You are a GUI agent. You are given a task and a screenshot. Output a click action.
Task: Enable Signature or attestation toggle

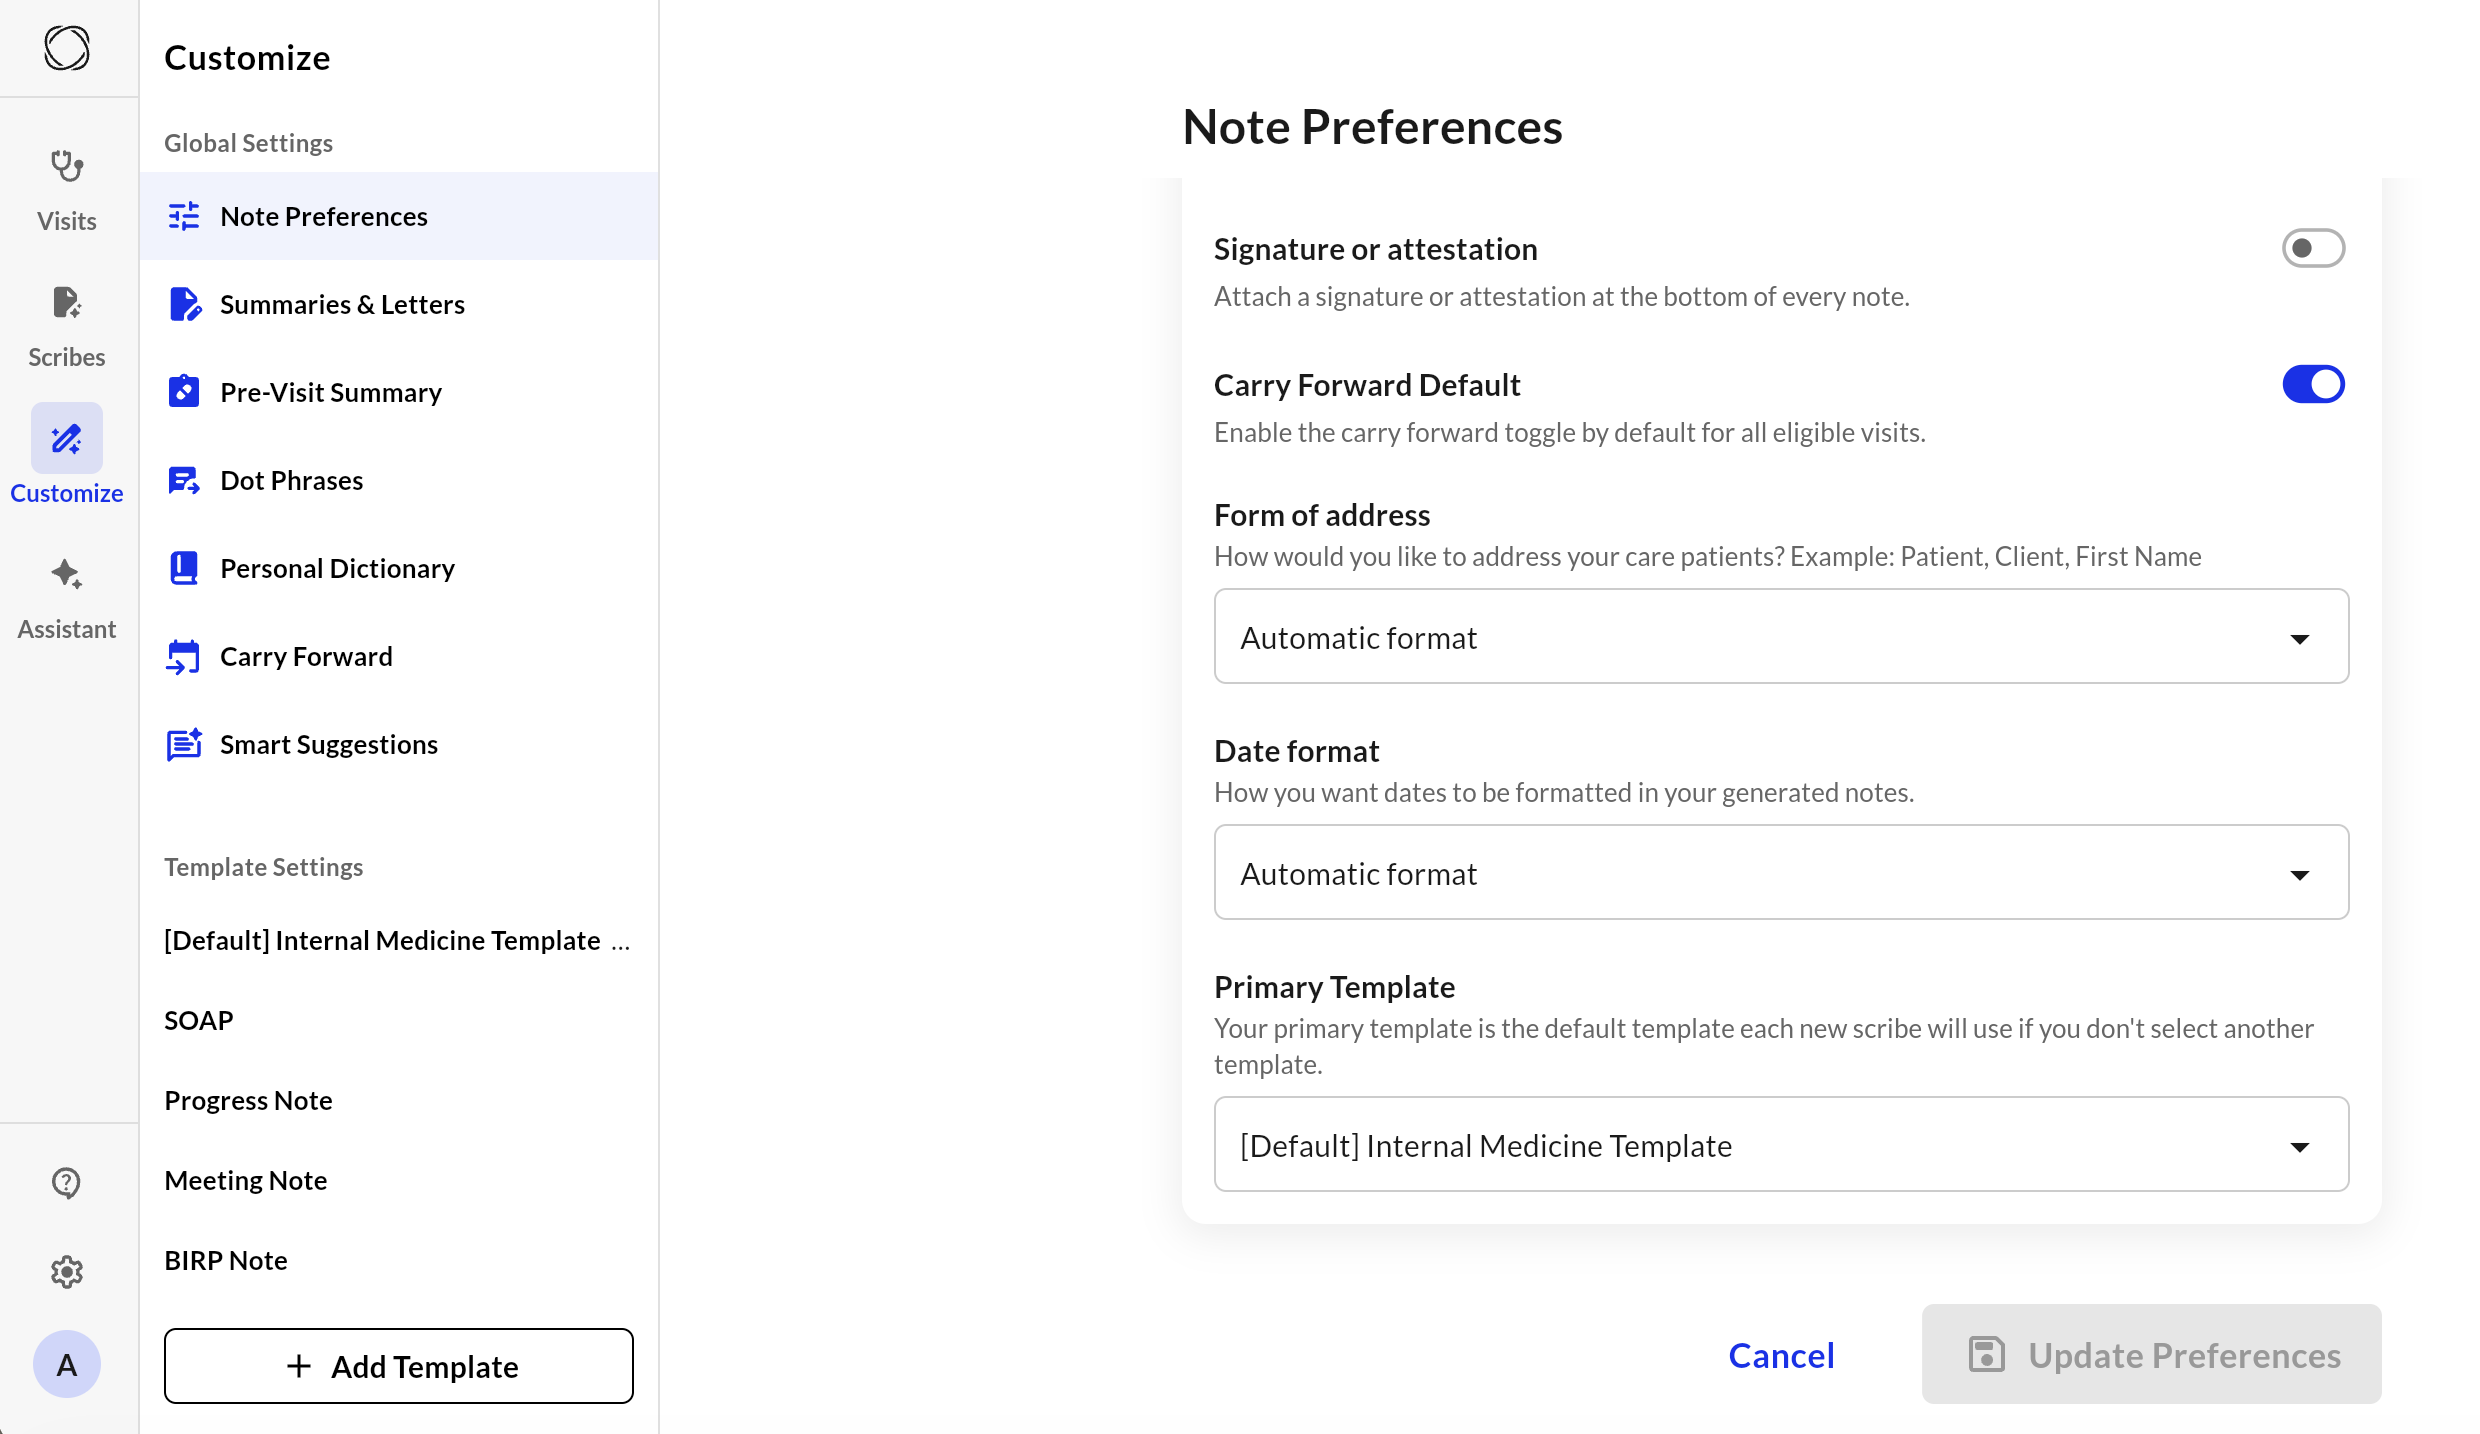(2312, 248)
